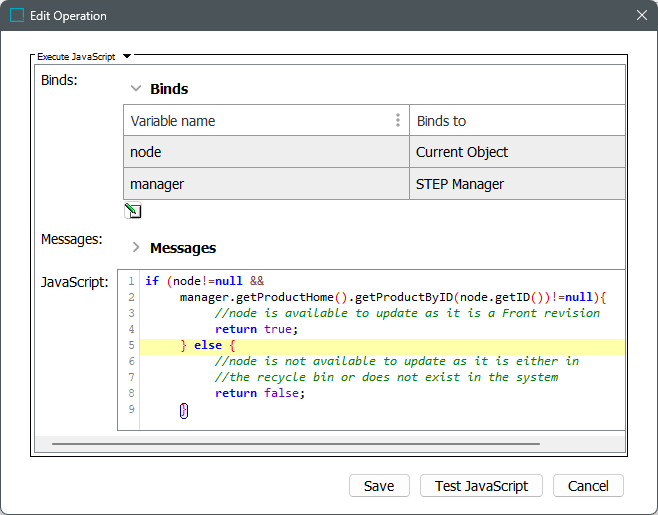Click the closing brace on line 9
The height and width of the screenshot is (515, 658).
point(183,410)
